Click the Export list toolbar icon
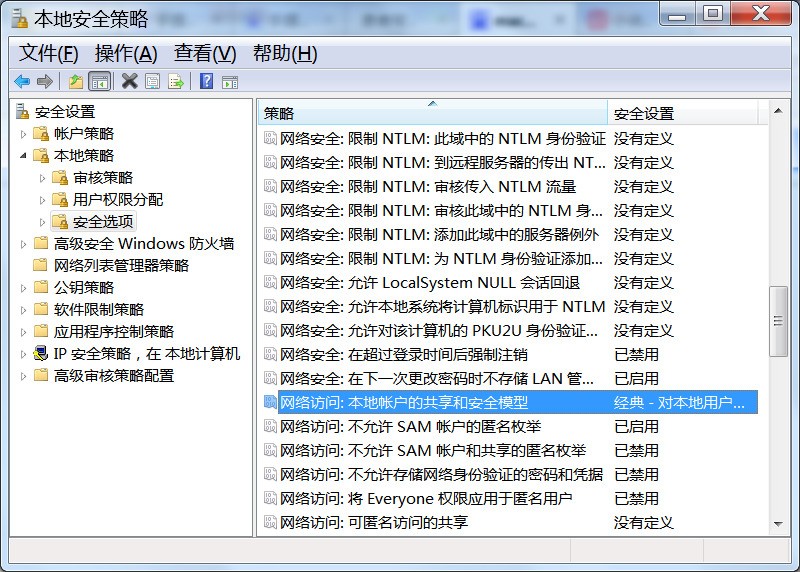The height and width of the screenshot is (572, 800). [x=176, y=82]
